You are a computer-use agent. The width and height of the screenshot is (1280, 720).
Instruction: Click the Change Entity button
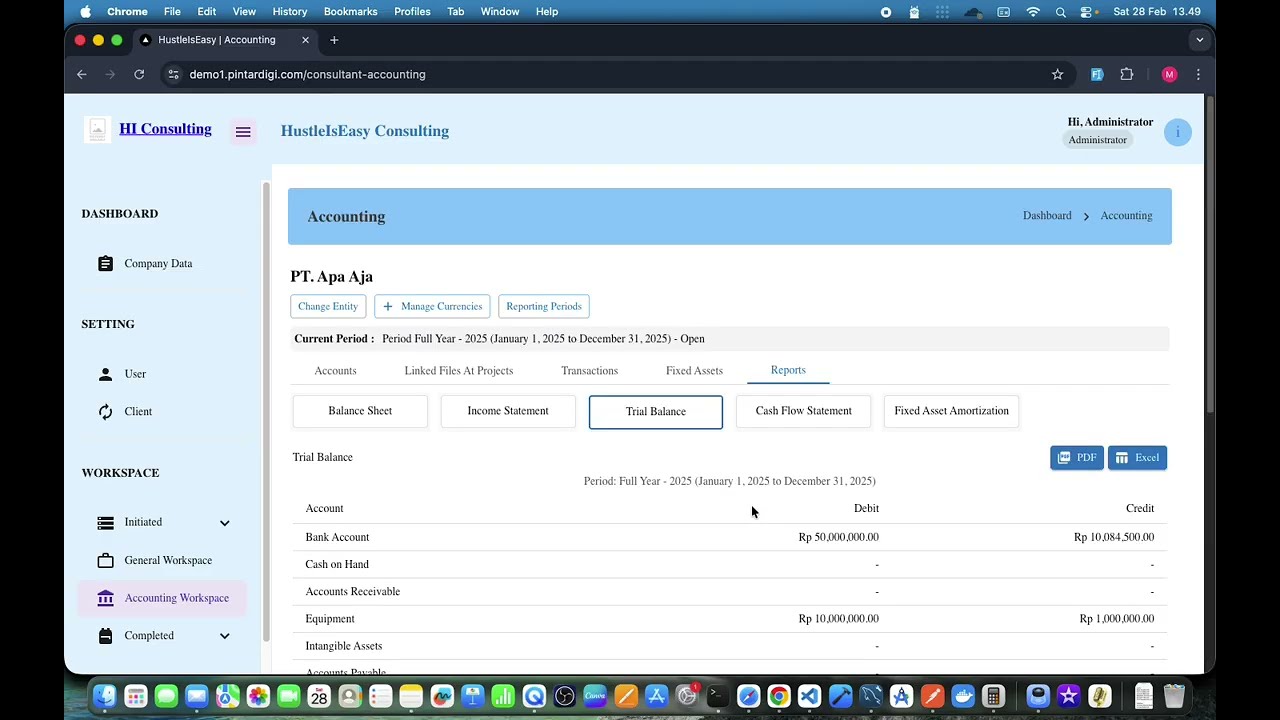click(328, 307)
